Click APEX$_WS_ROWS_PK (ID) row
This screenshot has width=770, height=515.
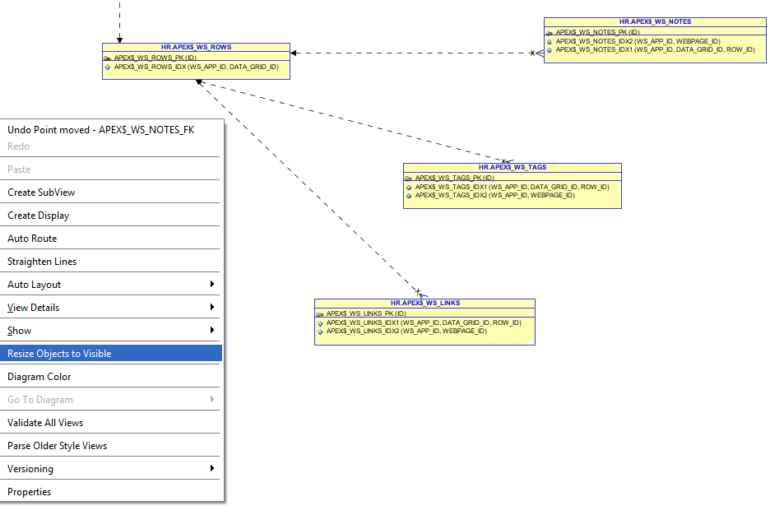click(155, 57)
